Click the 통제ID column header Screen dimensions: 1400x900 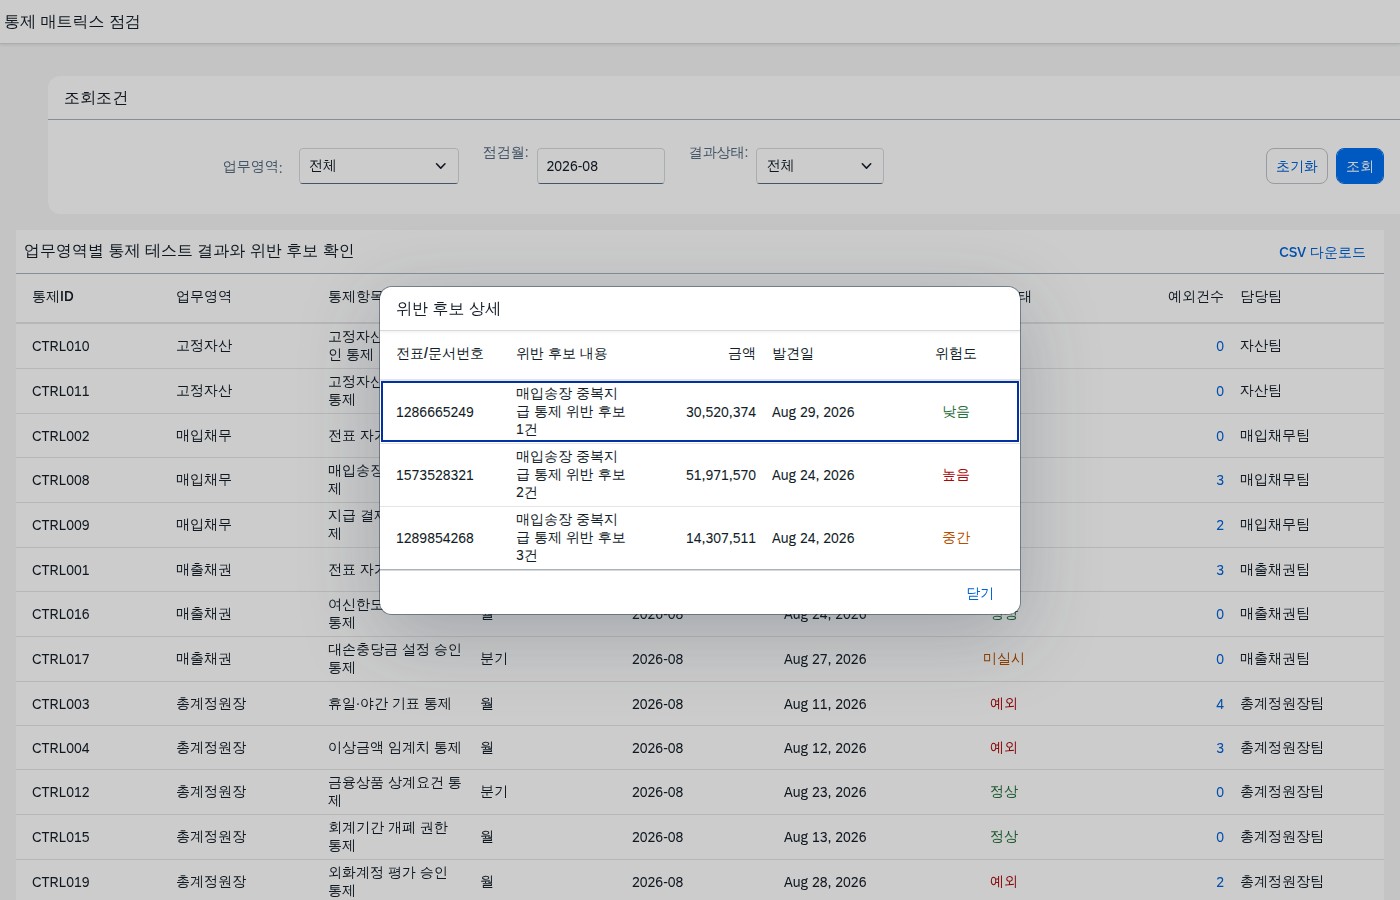(53, 297)
